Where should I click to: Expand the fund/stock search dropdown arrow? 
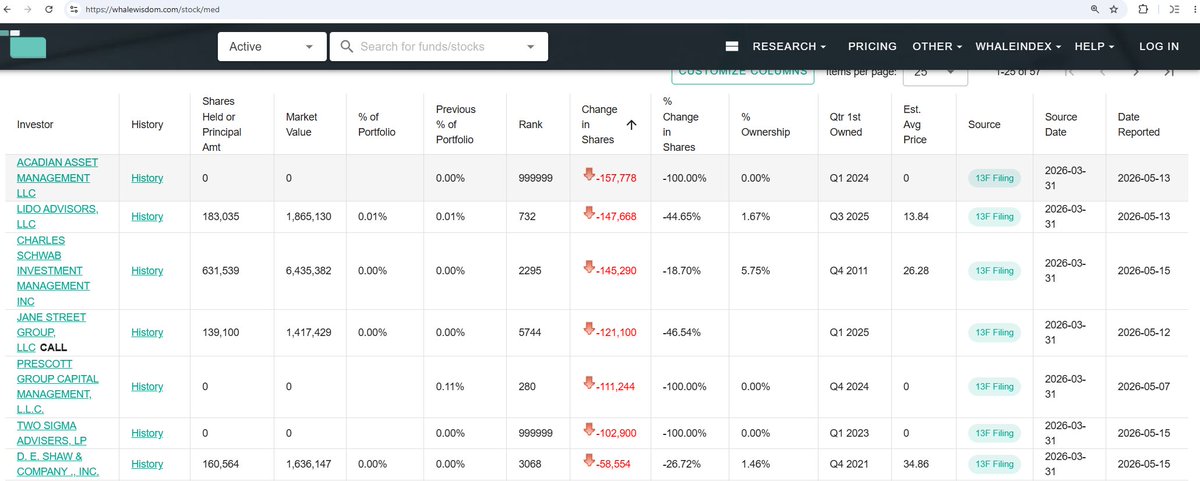pyautogui.click(x=530, y=47)
